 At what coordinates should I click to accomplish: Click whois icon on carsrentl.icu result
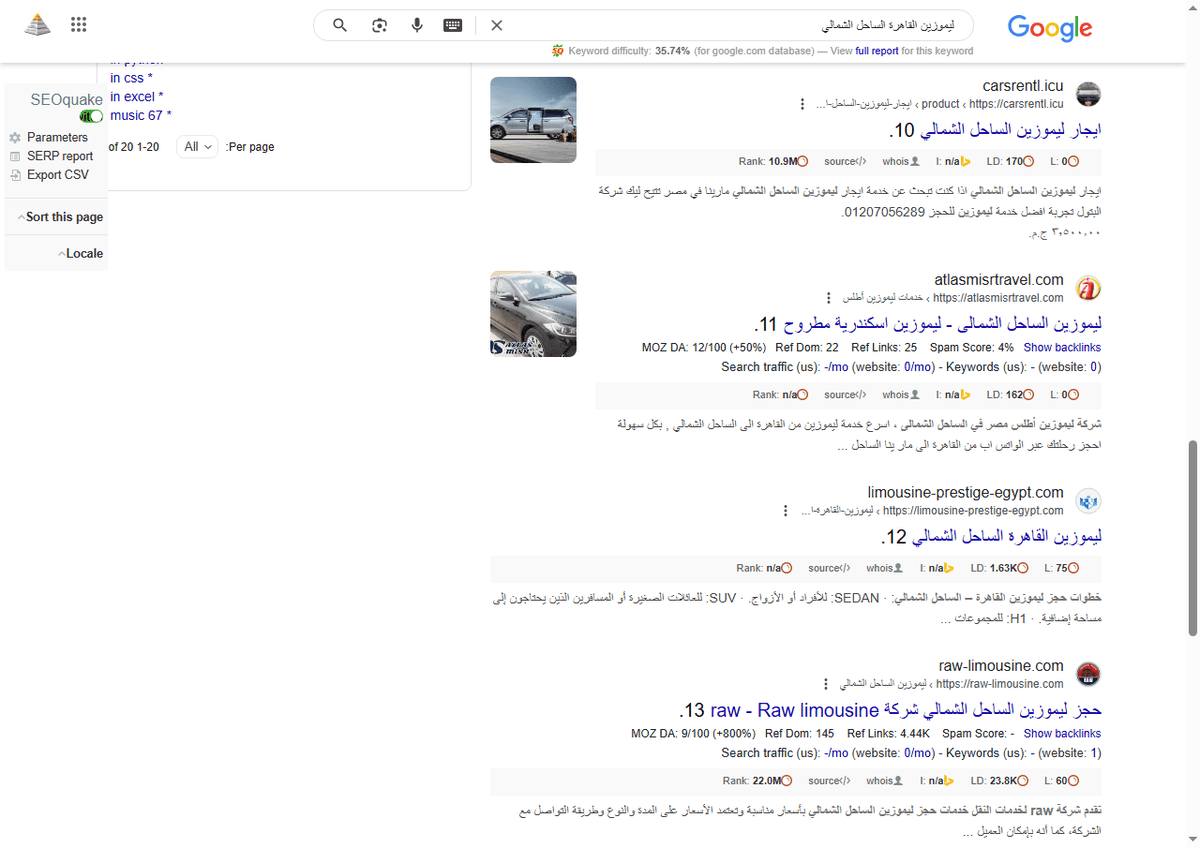click(899, 161)
